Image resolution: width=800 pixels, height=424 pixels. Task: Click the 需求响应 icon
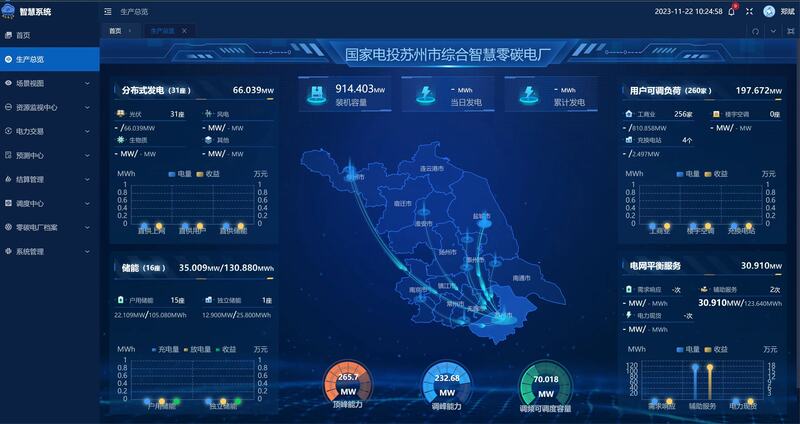[x=629, y=289]
